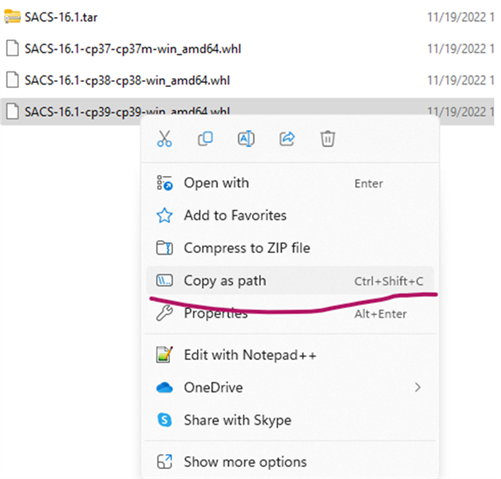The width and height of the screenshot is (501, 479).
Task: Click the SACS-16.1.tar archive folder icon
Action: click(x=12, y=17)
